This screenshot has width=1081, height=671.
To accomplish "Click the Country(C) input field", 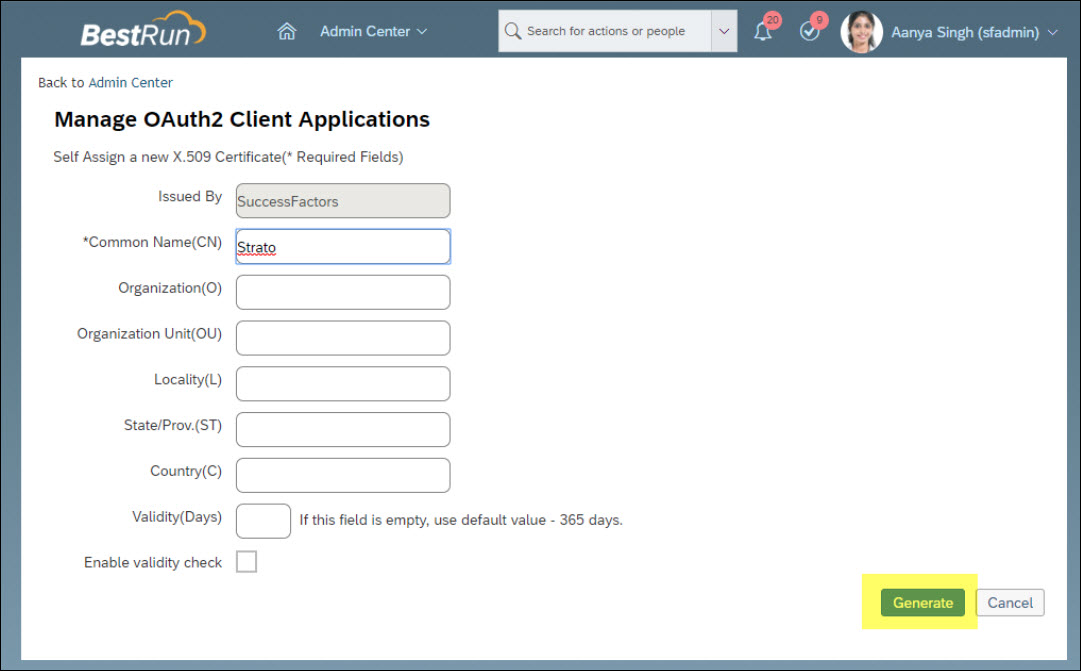I will [x=343, y=475].
